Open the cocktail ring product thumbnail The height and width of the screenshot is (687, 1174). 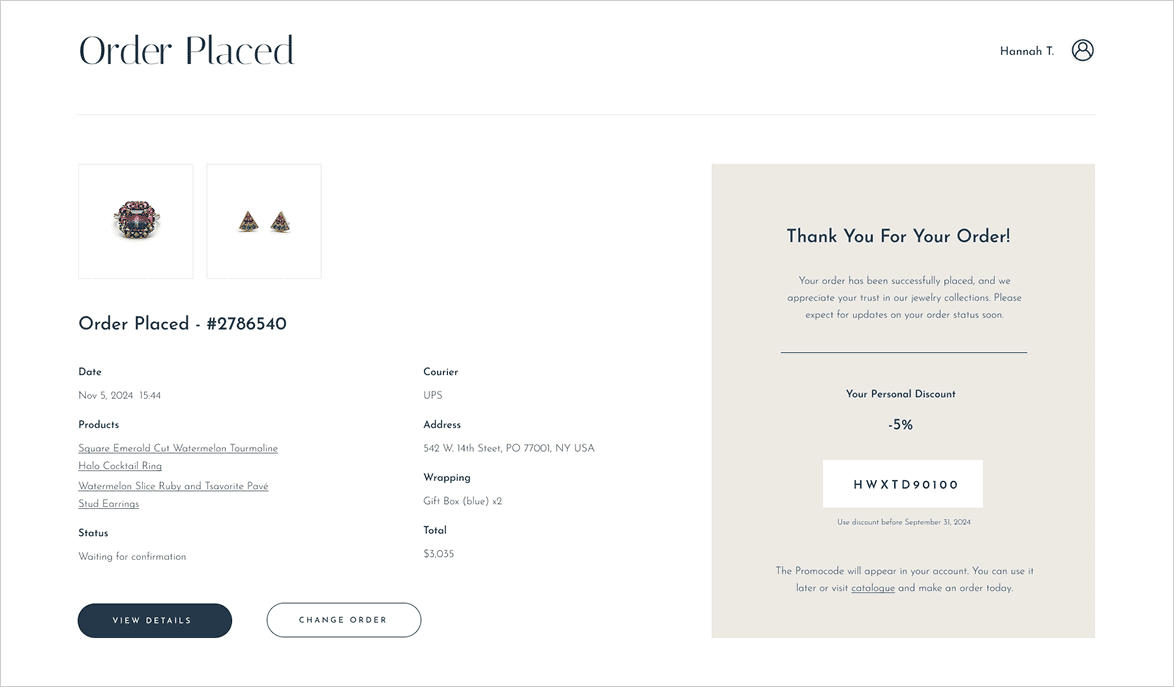pyautogui.click(x=136, y=221)
